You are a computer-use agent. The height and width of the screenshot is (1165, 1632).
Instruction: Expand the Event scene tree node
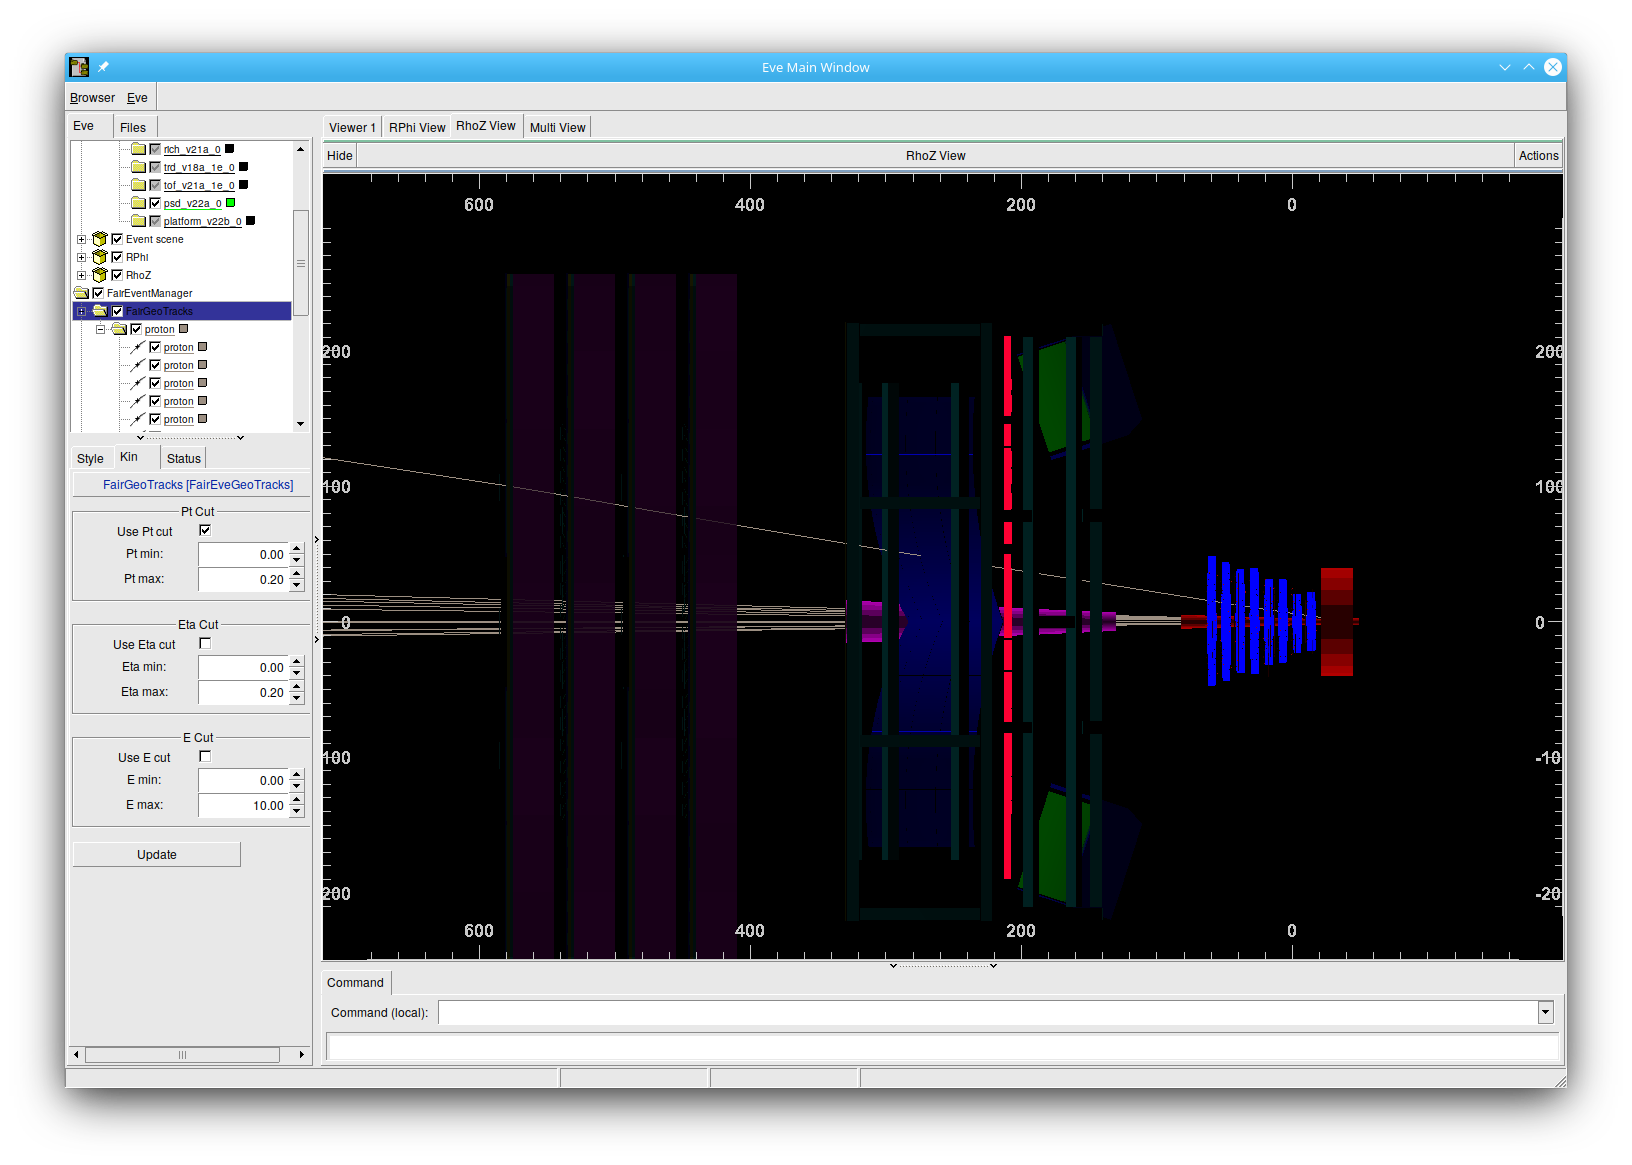(x=81, y=239)
